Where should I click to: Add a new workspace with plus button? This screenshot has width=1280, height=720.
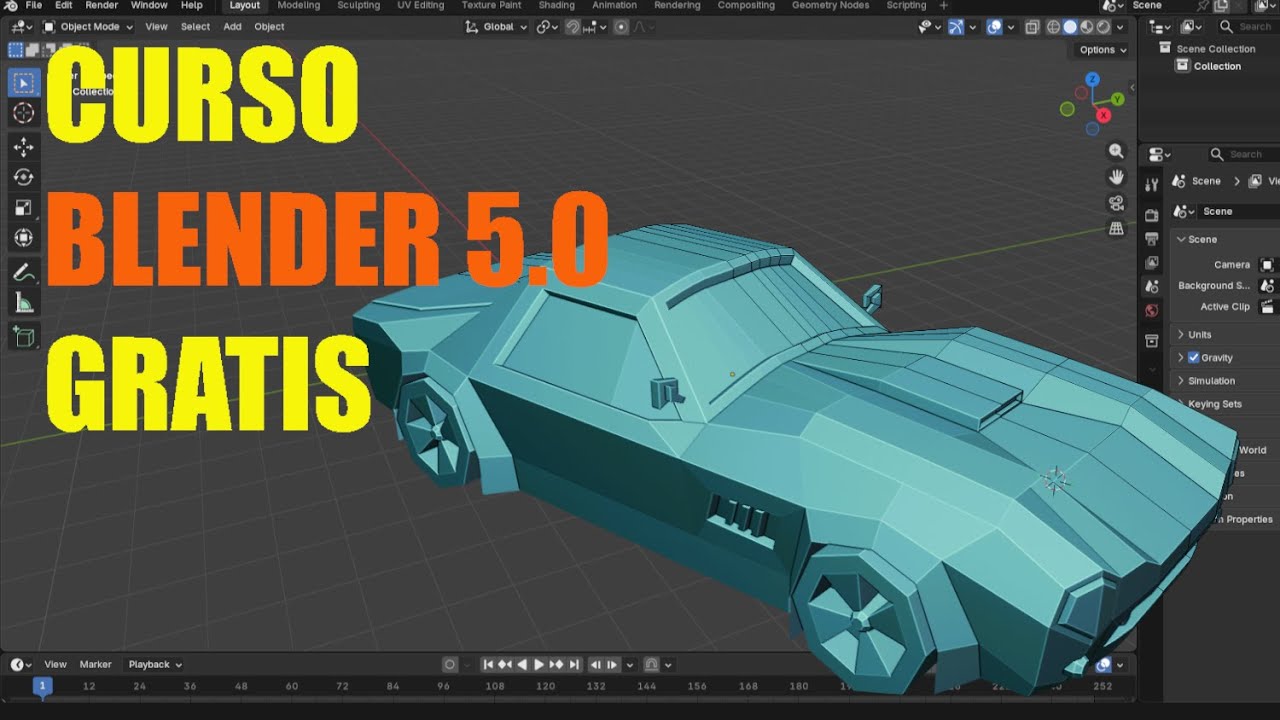[x=943, y=5]
